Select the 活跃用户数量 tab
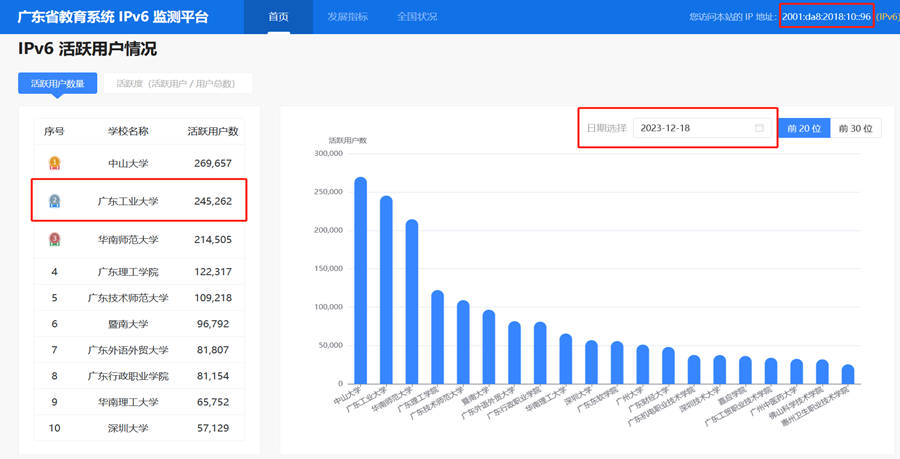 [57, 83]
